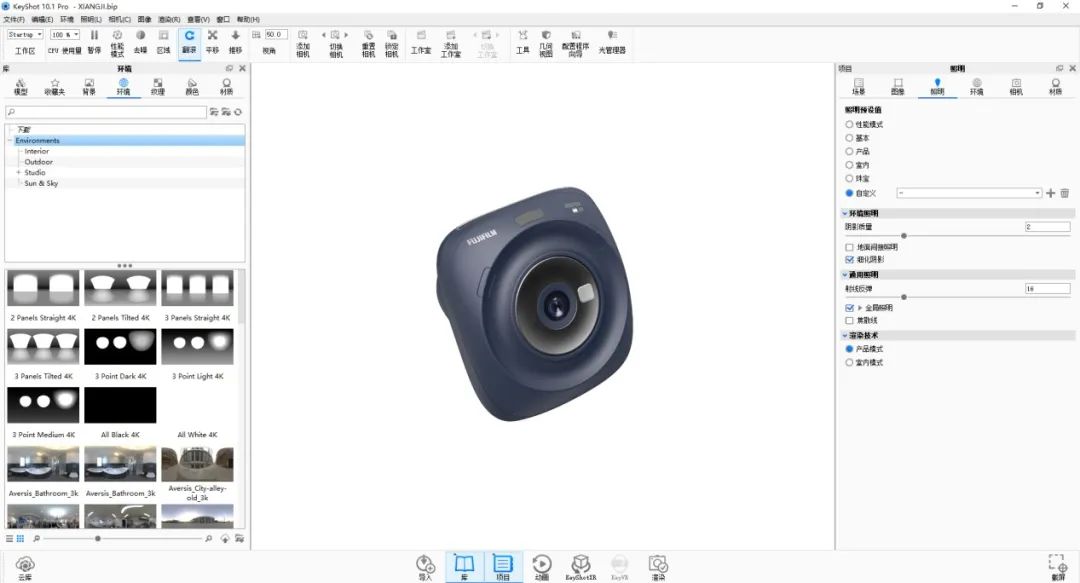The image size is (1080, 583).
Task: Toggle the Library (库) panel button
Action: pyautogui.click(x=464, y=568)
